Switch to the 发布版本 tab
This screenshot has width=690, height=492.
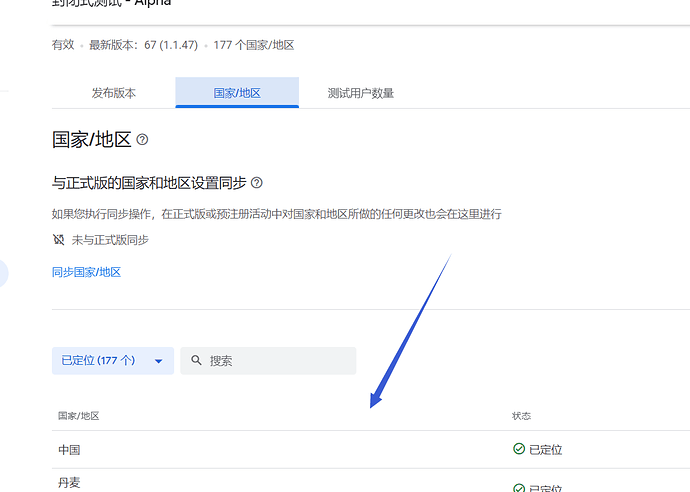(114, 93)
